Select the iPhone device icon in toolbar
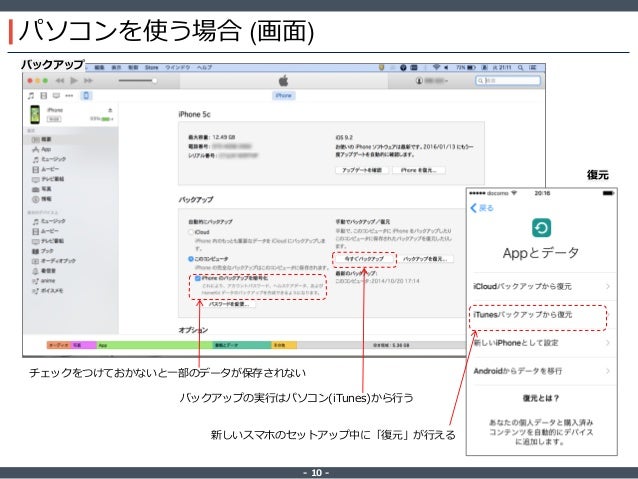Viewport: 638px width, 479px height. (86, 96)
